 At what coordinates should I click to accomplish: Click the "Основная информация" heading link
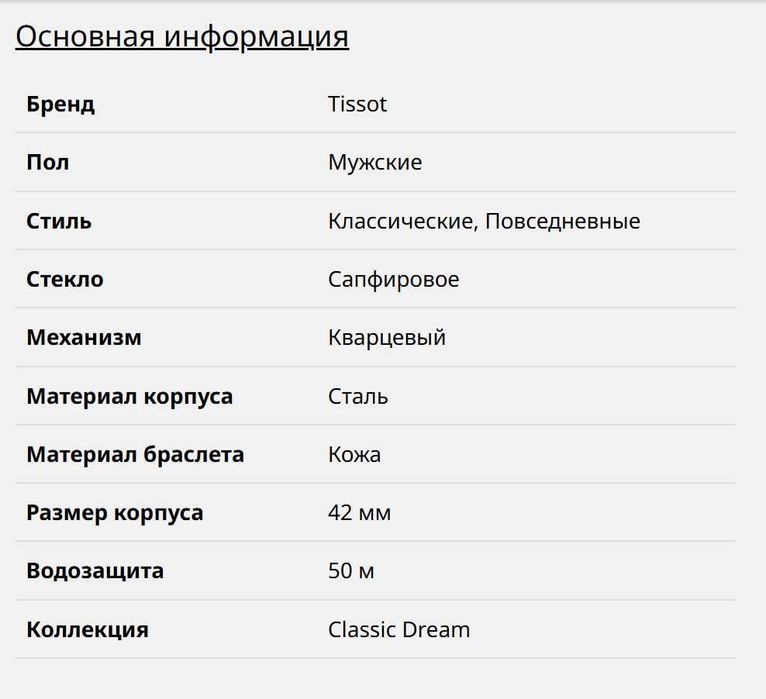point(182,36)
